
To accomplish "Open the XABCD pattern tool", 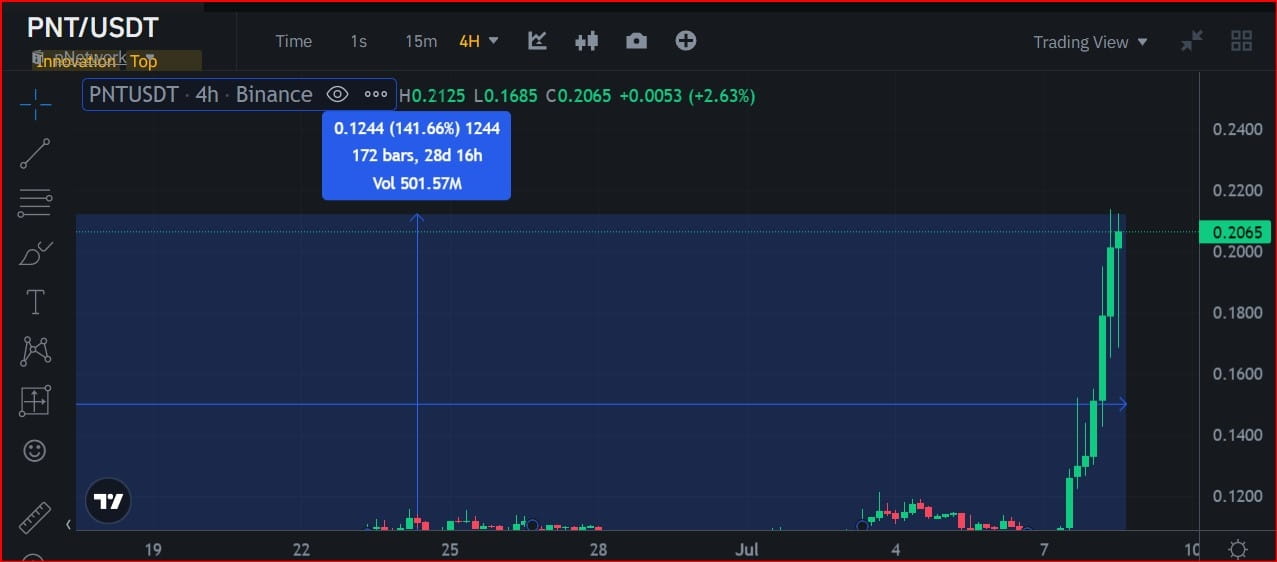I will pos(35,351).
